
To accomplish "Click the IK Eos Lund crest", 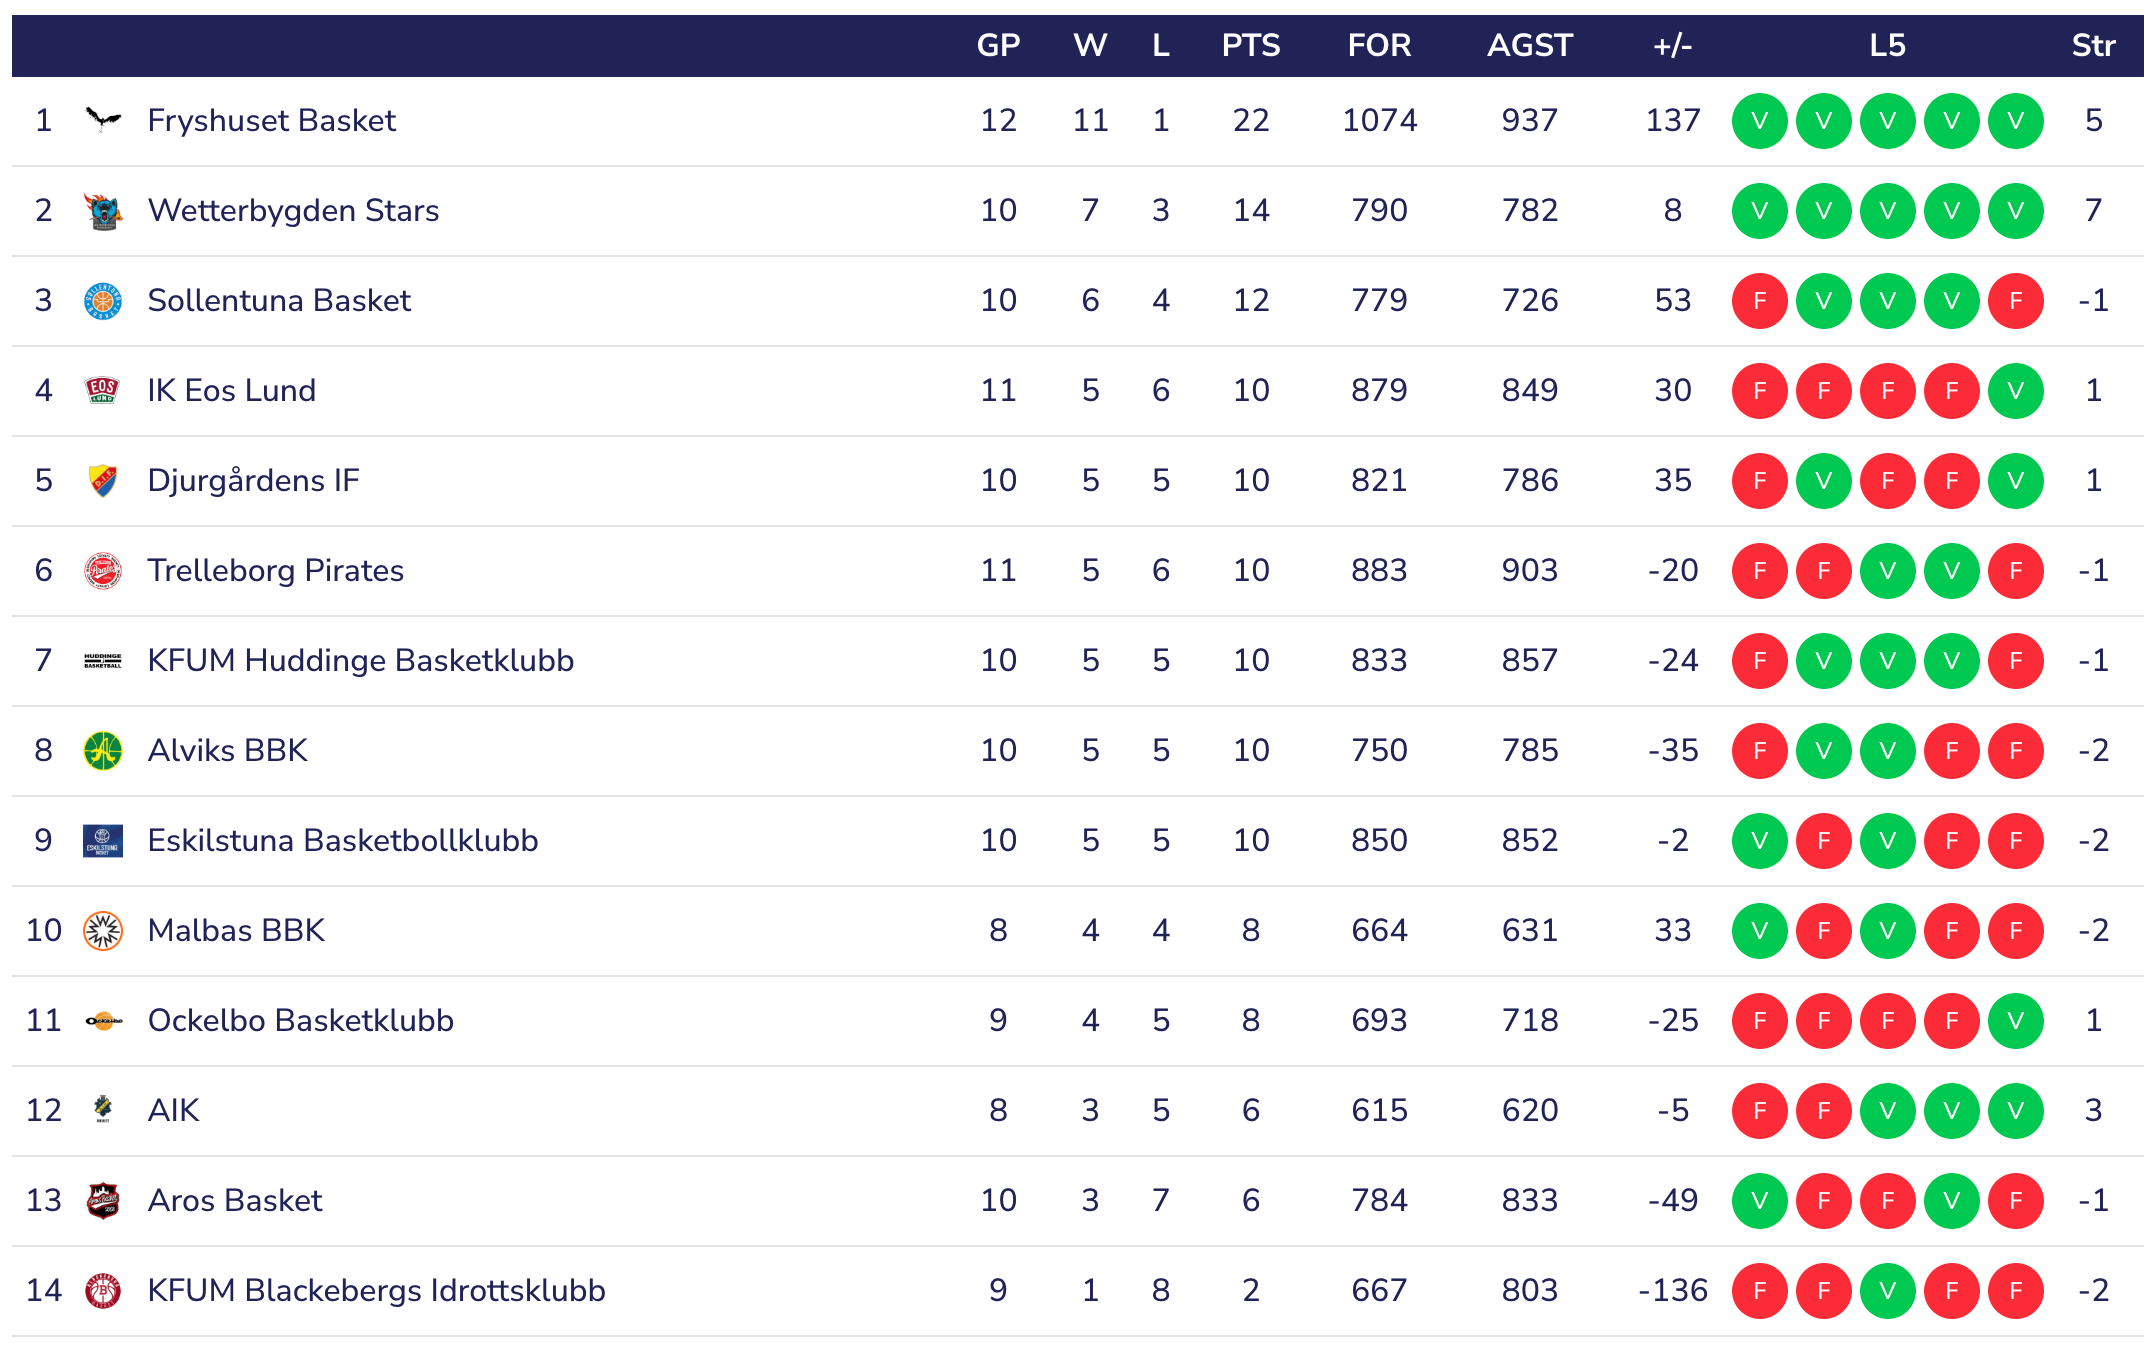I will (103, 391).
